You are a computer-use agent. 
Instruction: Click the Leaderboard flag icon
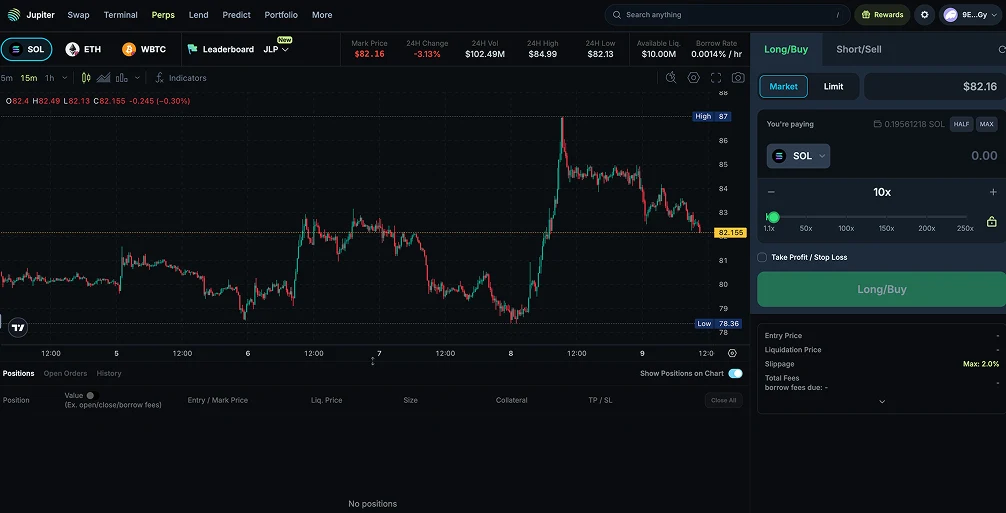pyautogui.click(x=192, y=49)
